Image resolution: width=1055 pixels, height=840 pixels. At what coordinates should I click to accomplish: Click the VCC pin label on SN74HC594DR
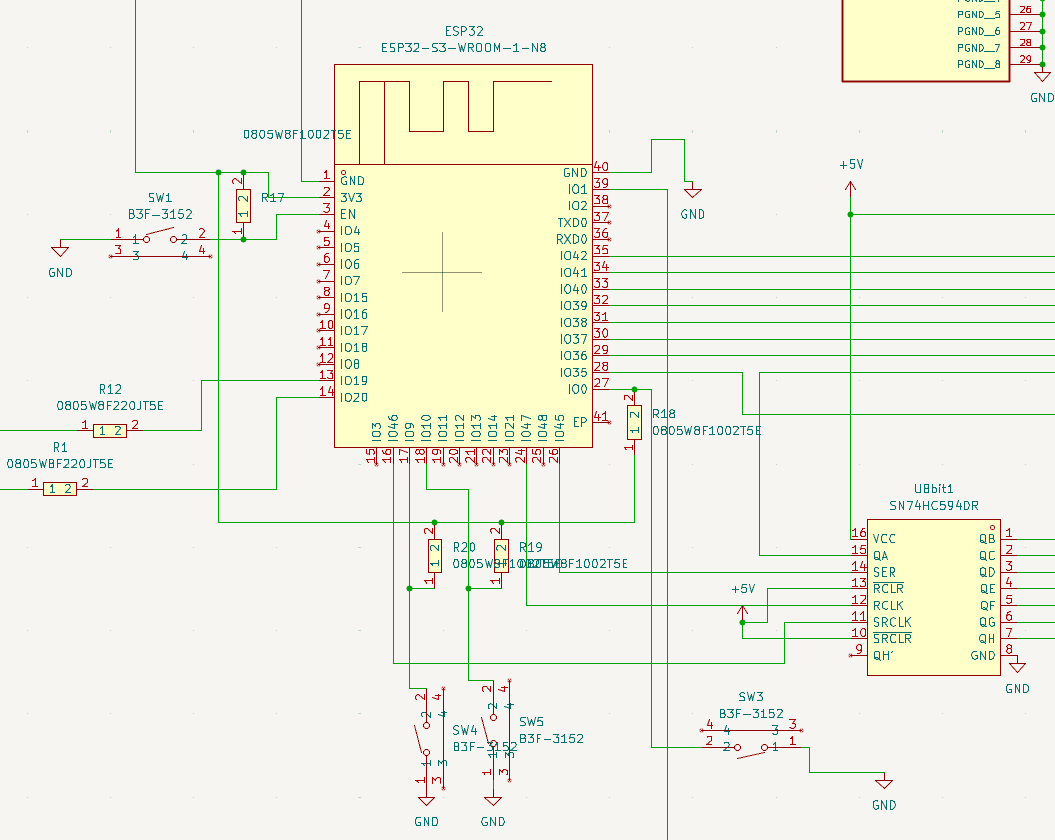tap(884, 538)
